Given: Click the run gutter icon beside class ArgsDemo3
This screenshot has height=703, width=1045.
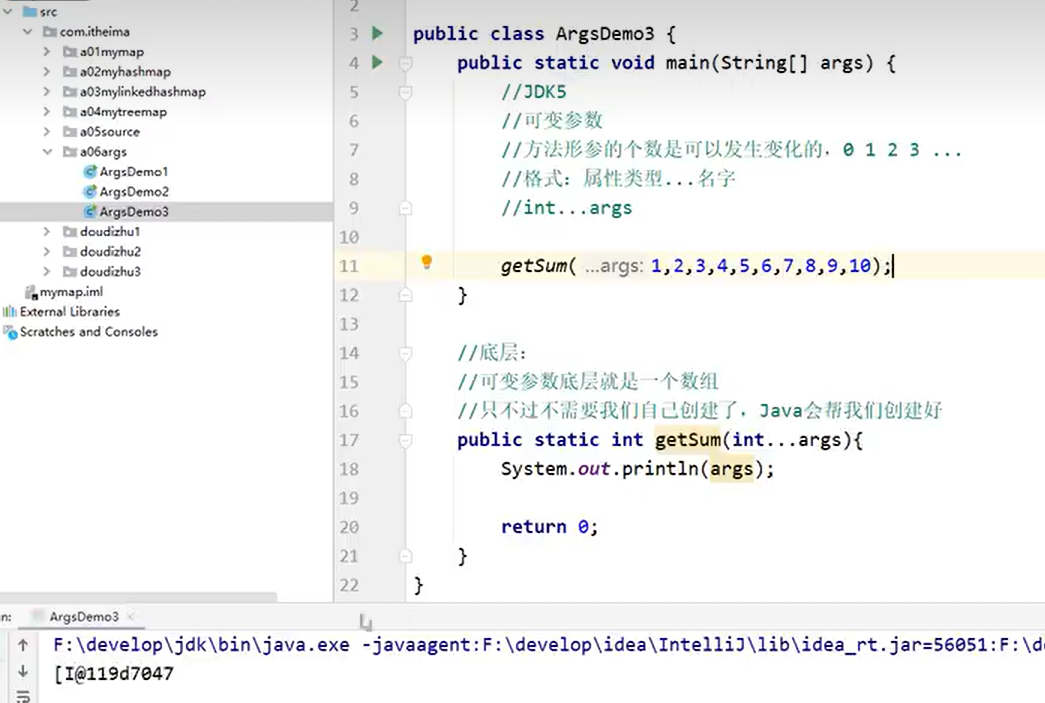Looking at the screenshot, I should [377, 33].
